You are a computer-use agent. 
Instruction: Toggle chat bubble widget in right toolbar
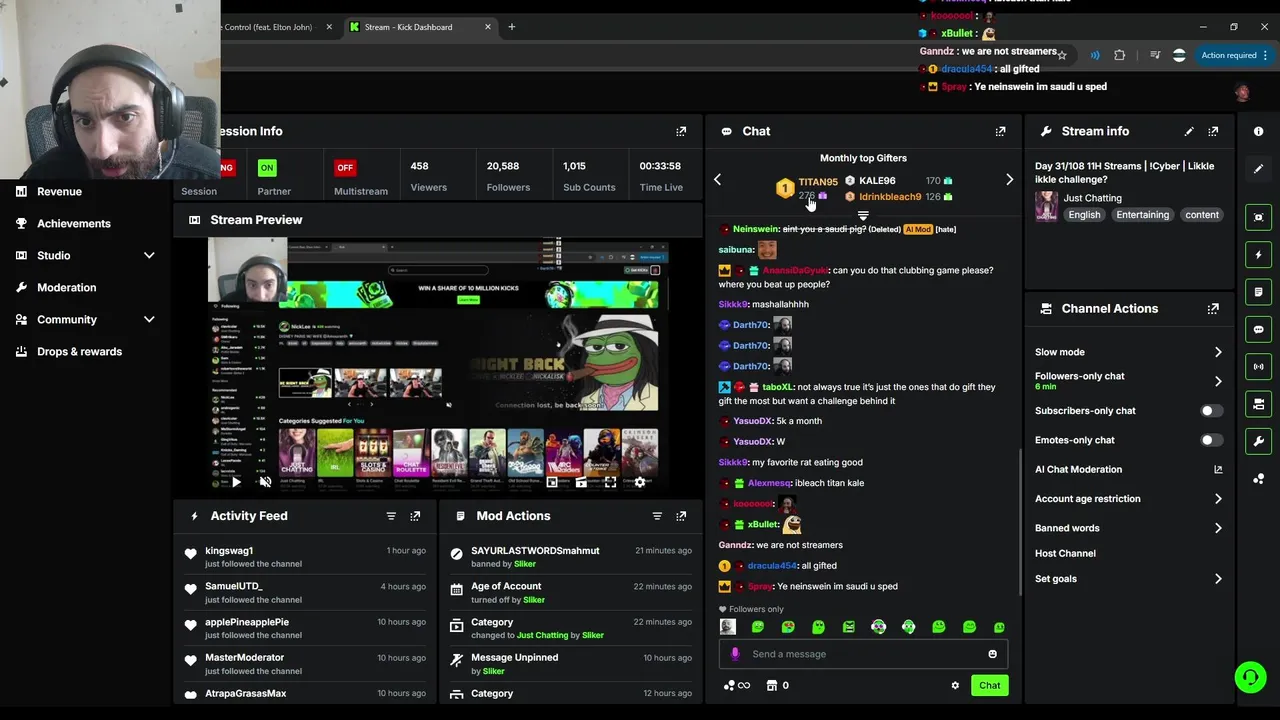1258,329
